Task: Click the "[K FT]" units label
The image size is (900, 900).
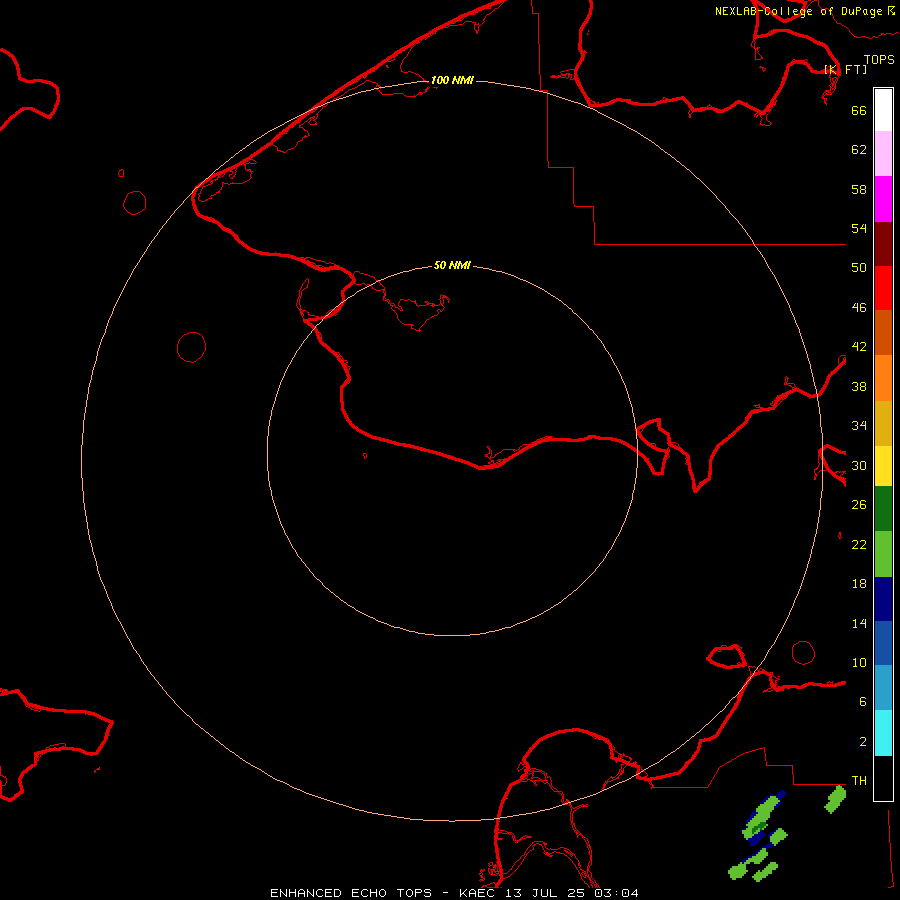Action: 845,69
